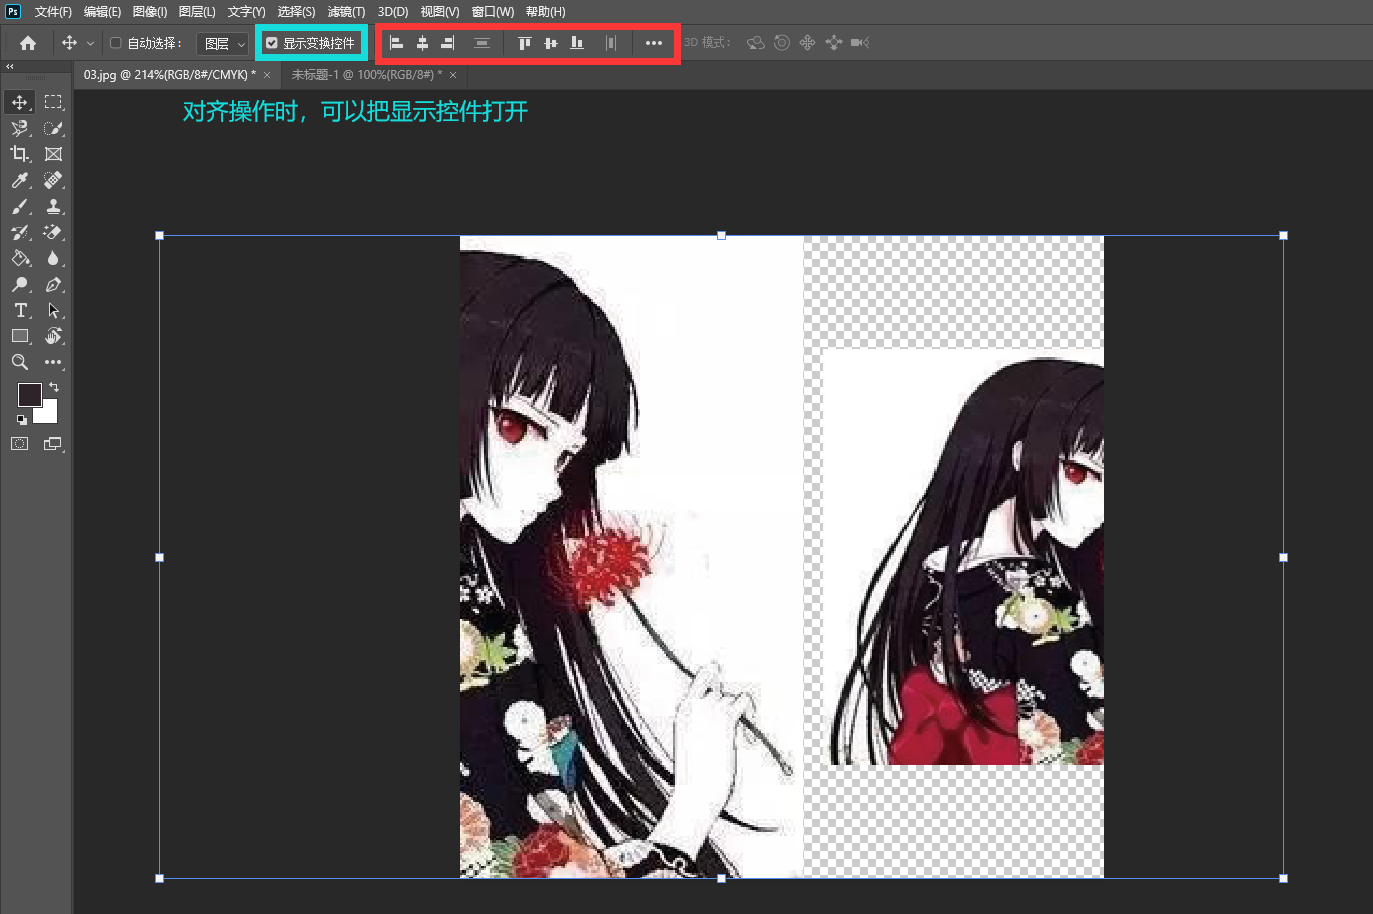Open the Edit Toolbar three-dot menu
The image size is (1373, 914).
pyautogui.click(x=53, y=362)
